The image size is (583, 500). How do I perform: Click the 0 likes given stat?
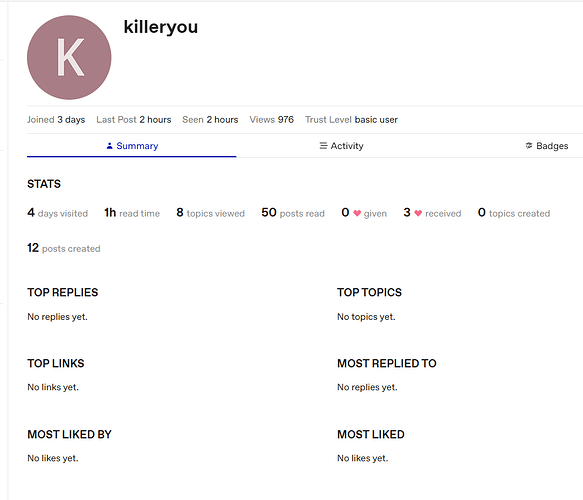pos(364,213)
